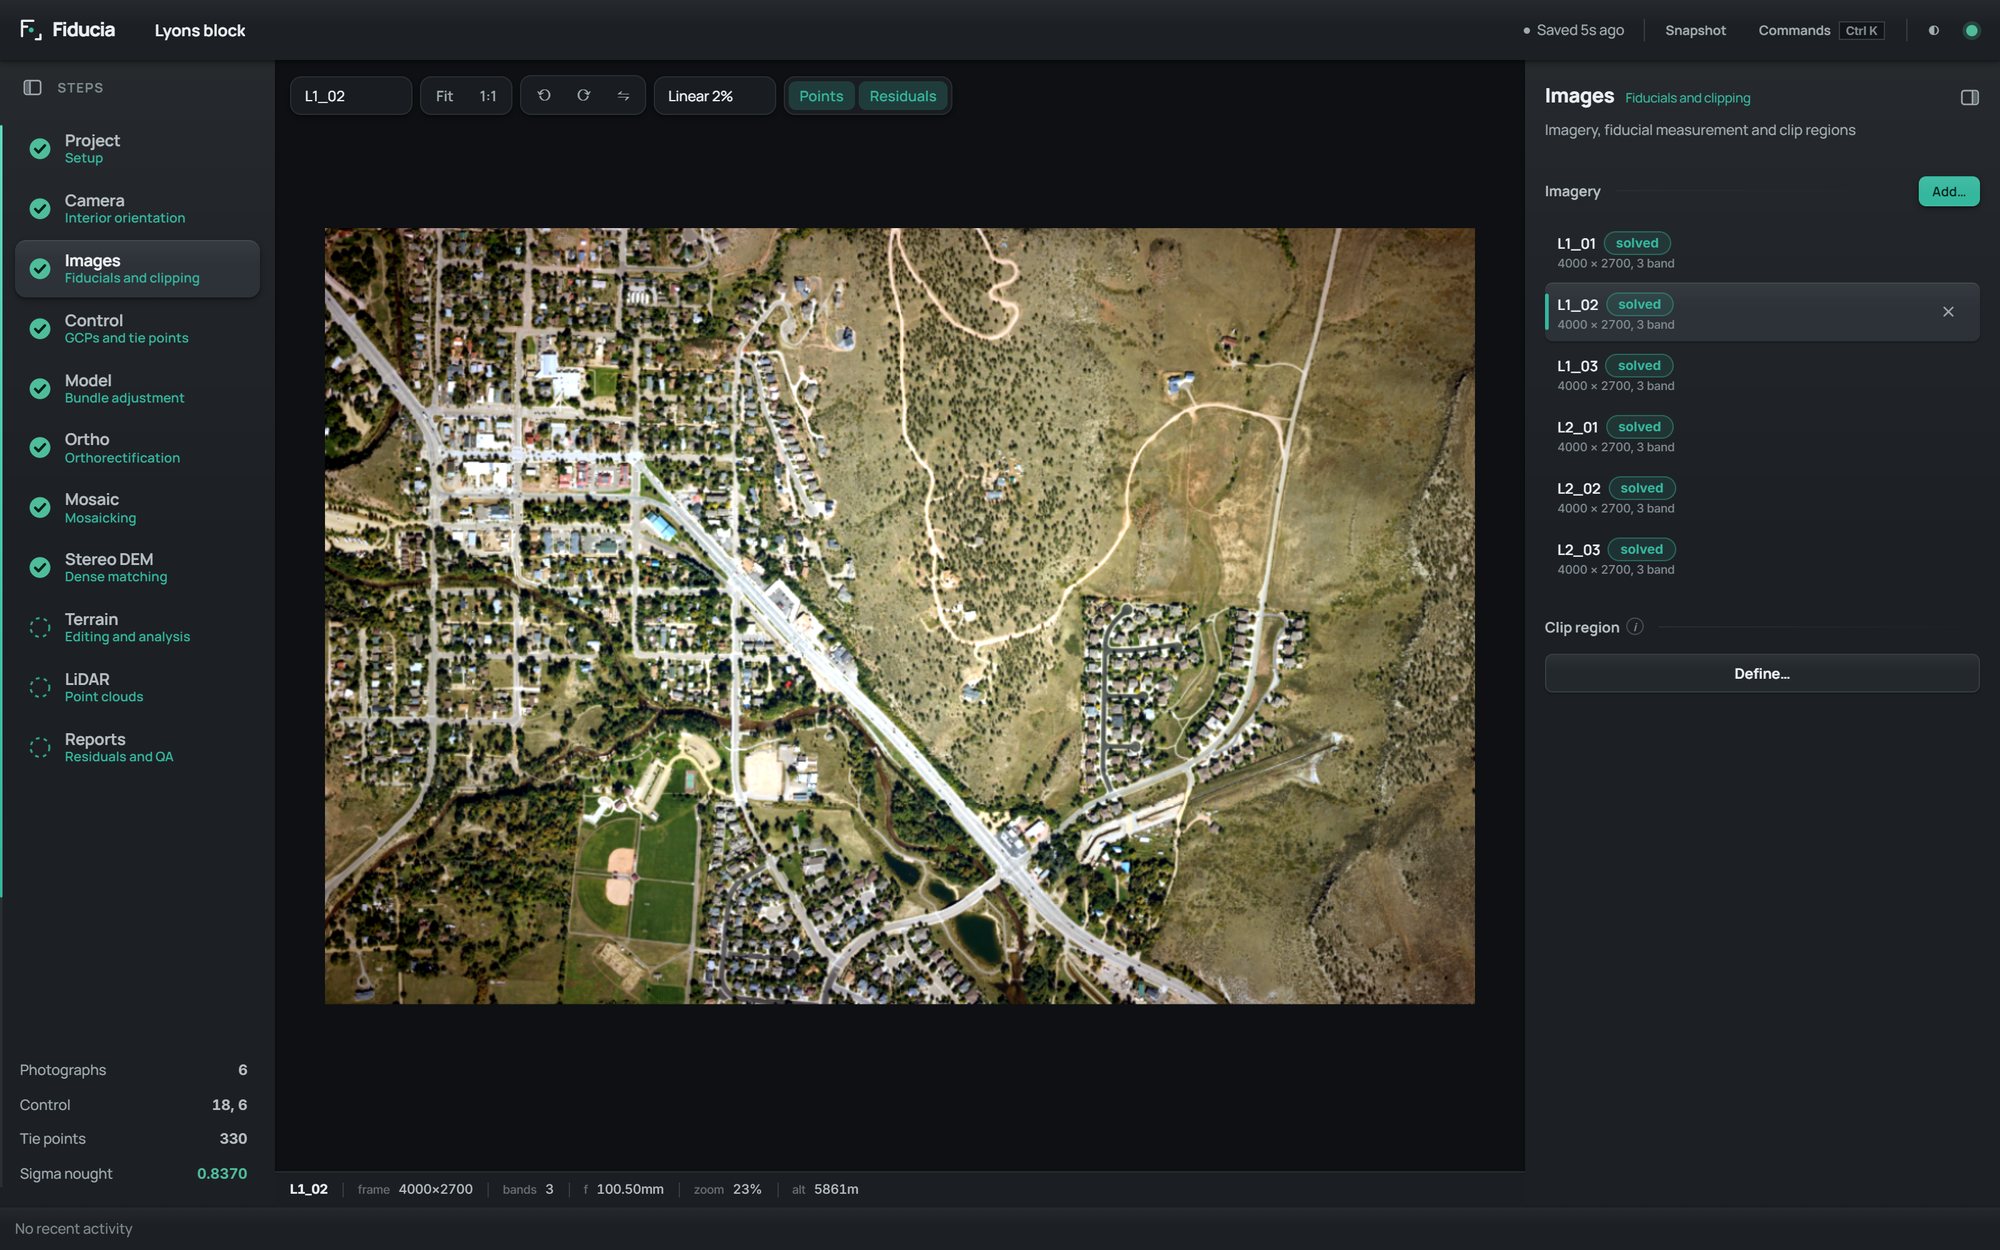The width and height of the screenshot is (2000, 1250).
Task: Click the Project step checkmark icon
Action: click(40, 149)
